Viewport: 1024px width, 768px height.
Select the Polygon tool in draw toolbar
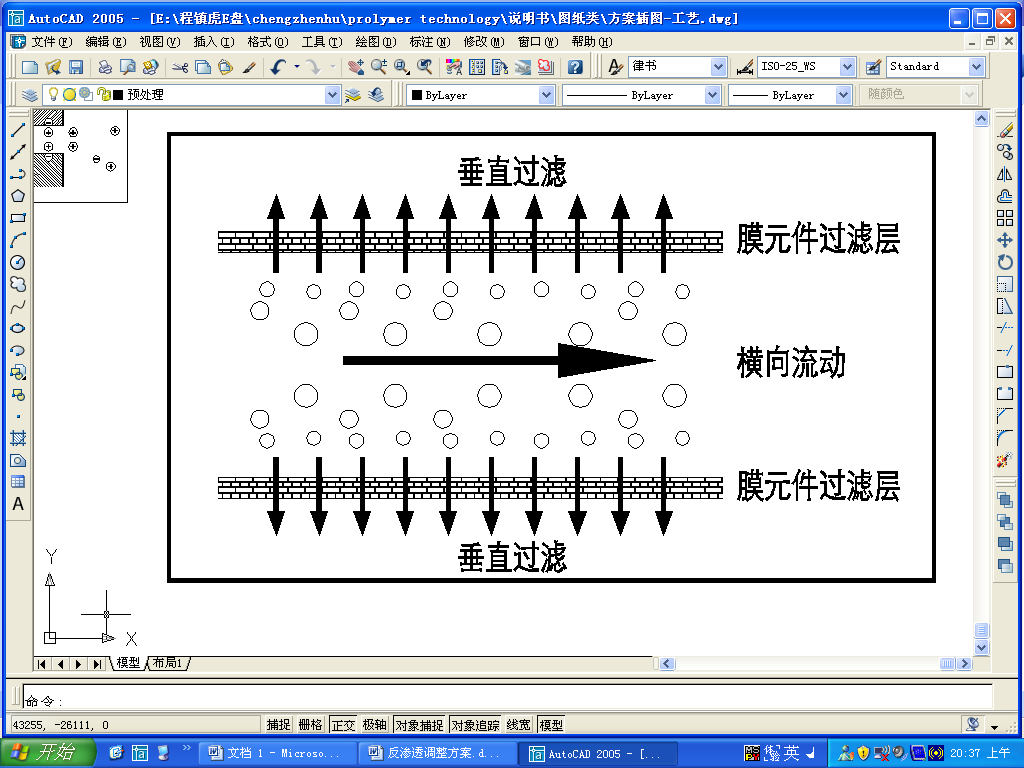[17, 196]
